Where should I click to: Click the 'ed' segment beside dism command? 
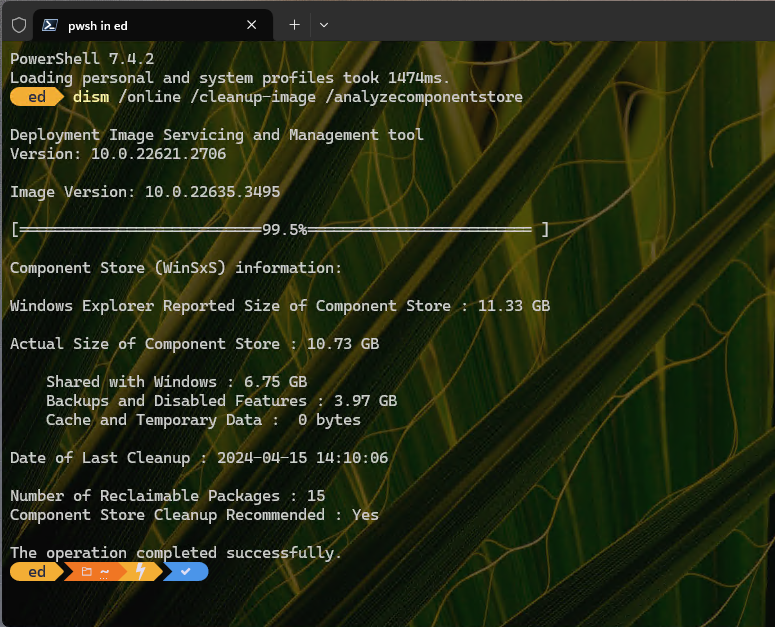37,97
